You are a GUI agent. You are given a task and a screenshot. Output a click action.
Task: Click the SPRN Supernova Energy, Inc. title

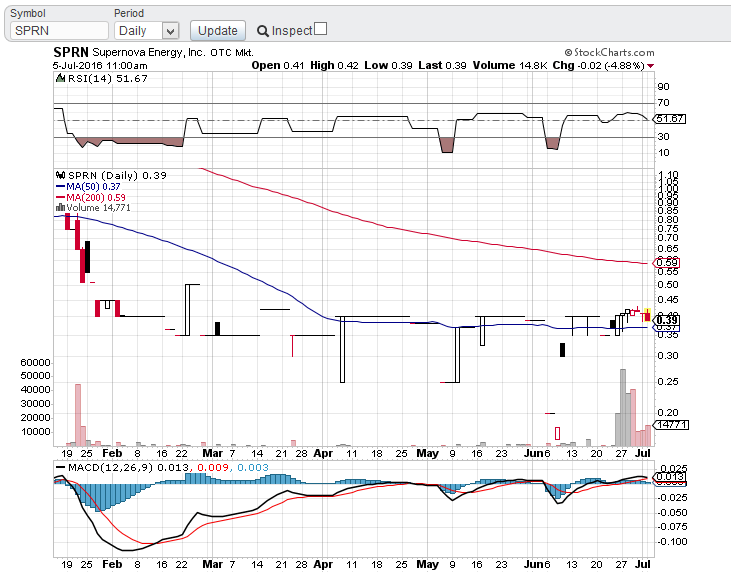pos(153,52)
